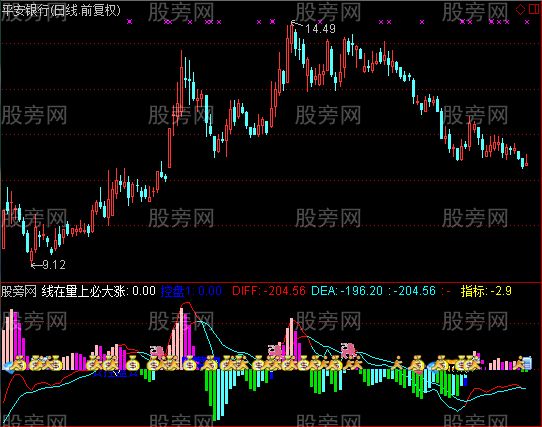Click the last magenta cross marker on top row
542x427 pixels.
[x=527, y=22]
